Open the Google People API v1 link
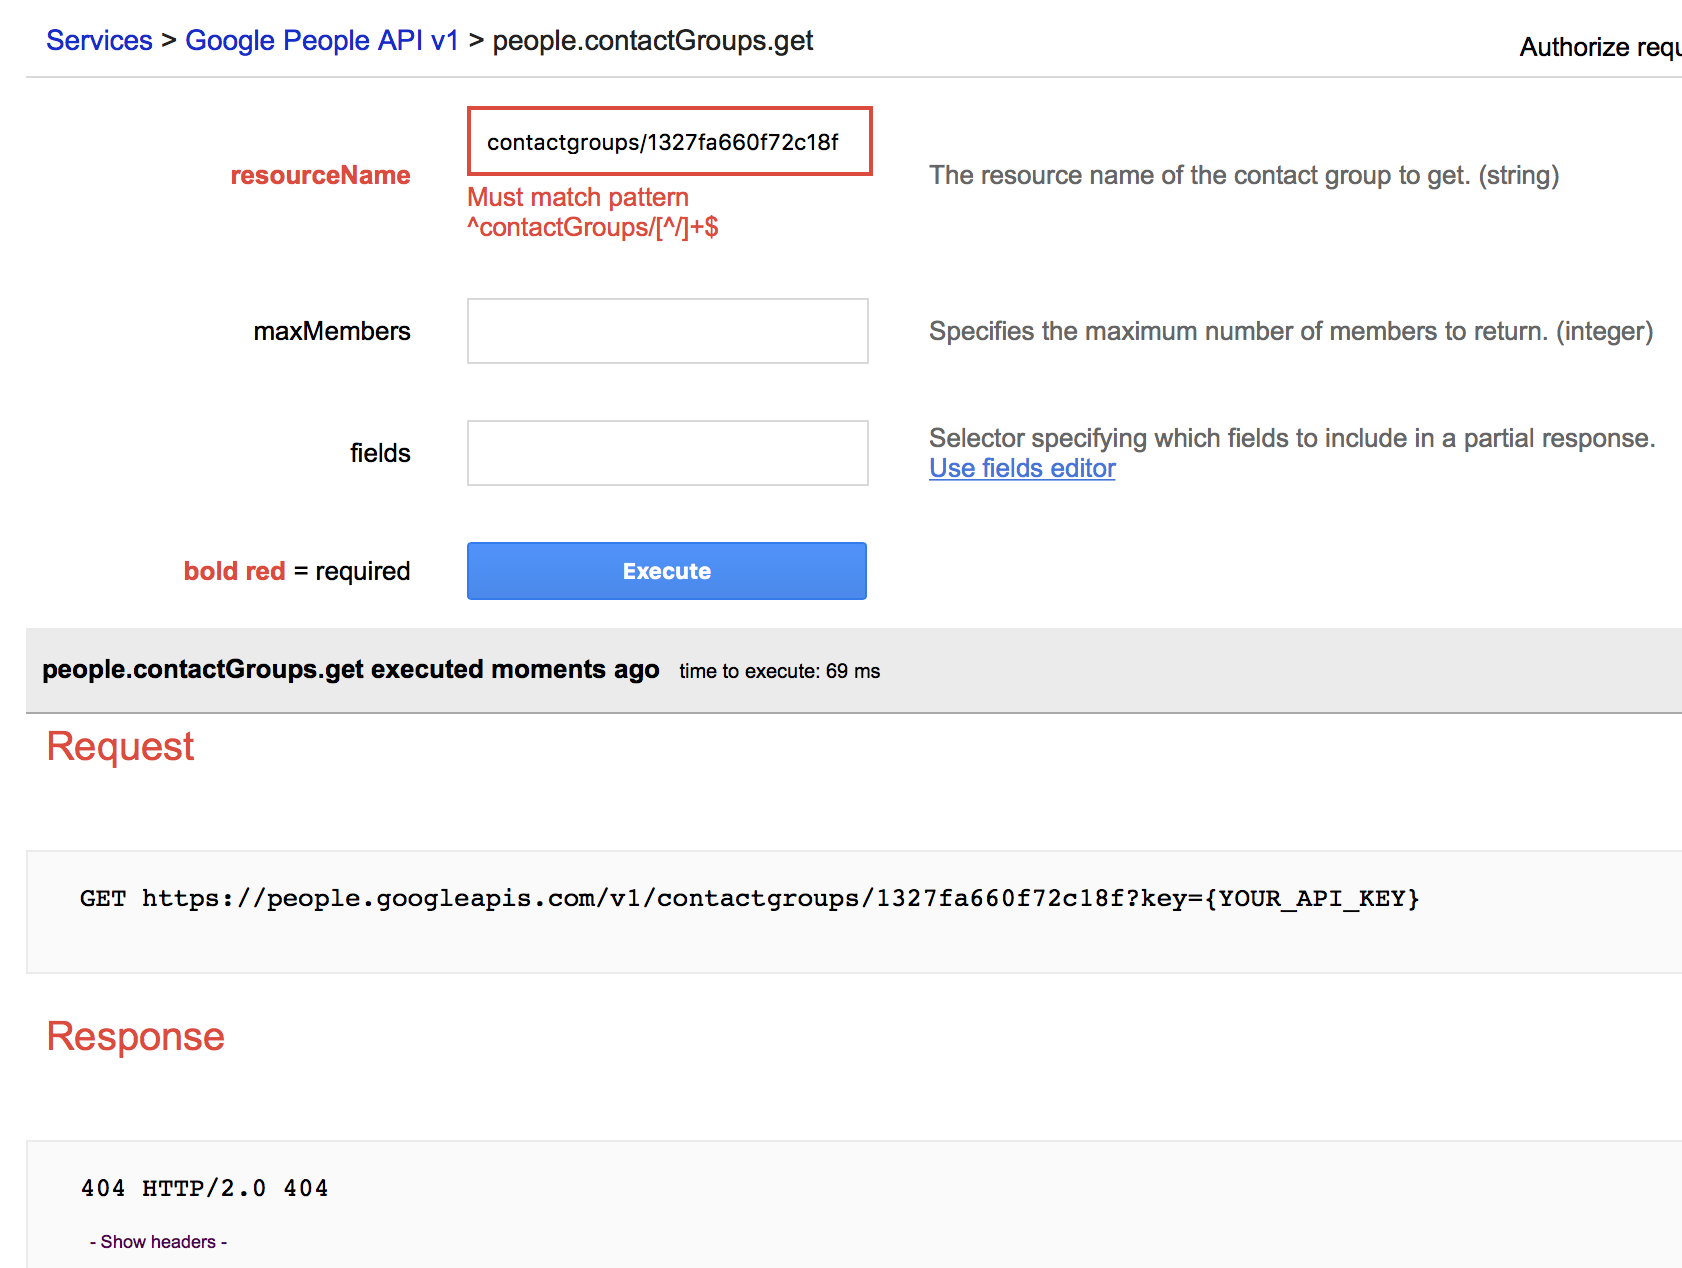1682x1268 pixels. [321, 41]
